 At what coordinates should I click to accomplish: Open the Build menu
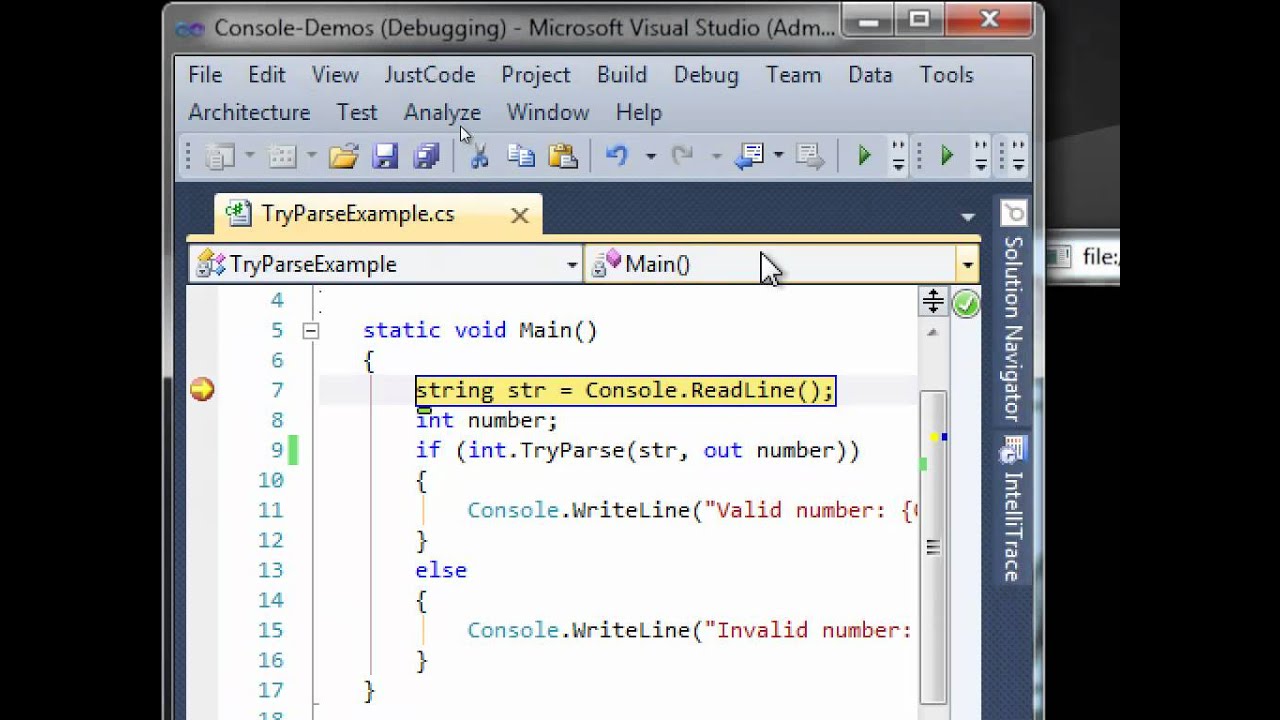pyautogui.click(x=622, y=75)
